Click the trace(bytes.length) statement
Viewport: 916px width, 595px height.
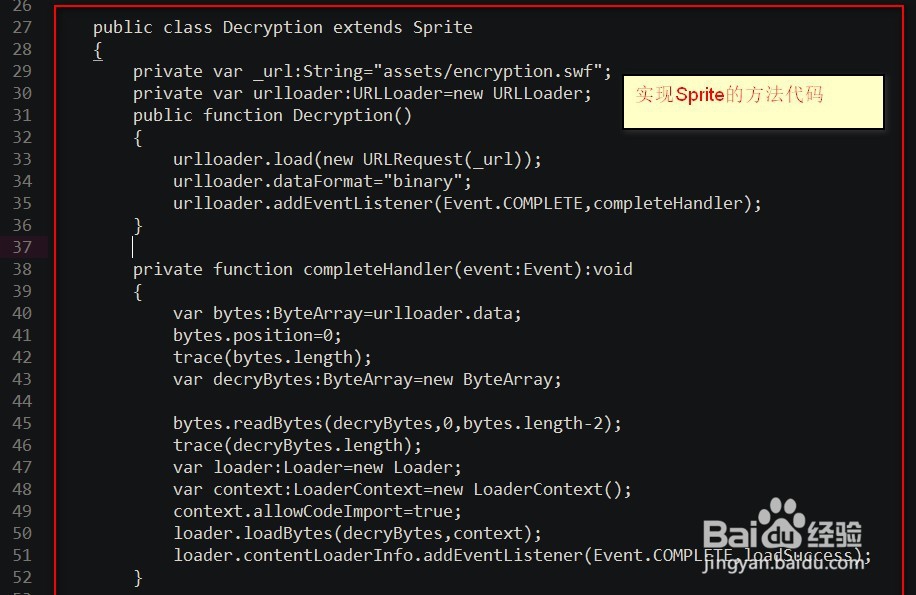[272, 357]
